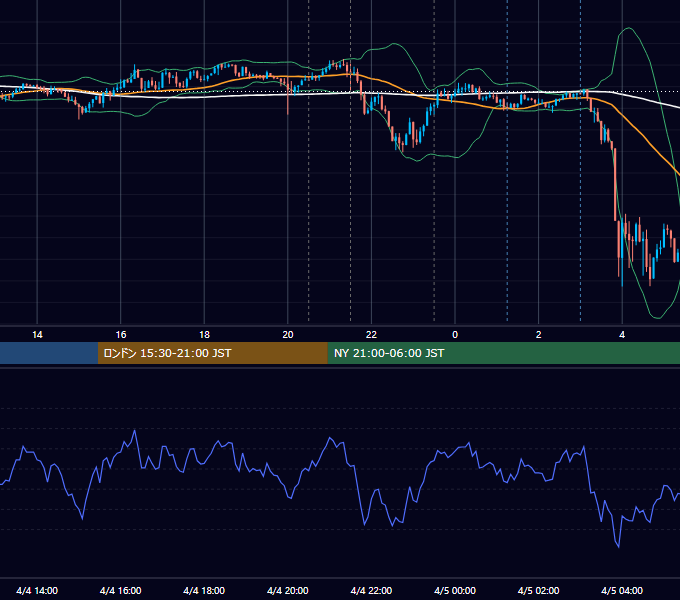Click the time axis label 4
The height and width of the screenshot is (600, 680).
(x=622, y=335)
